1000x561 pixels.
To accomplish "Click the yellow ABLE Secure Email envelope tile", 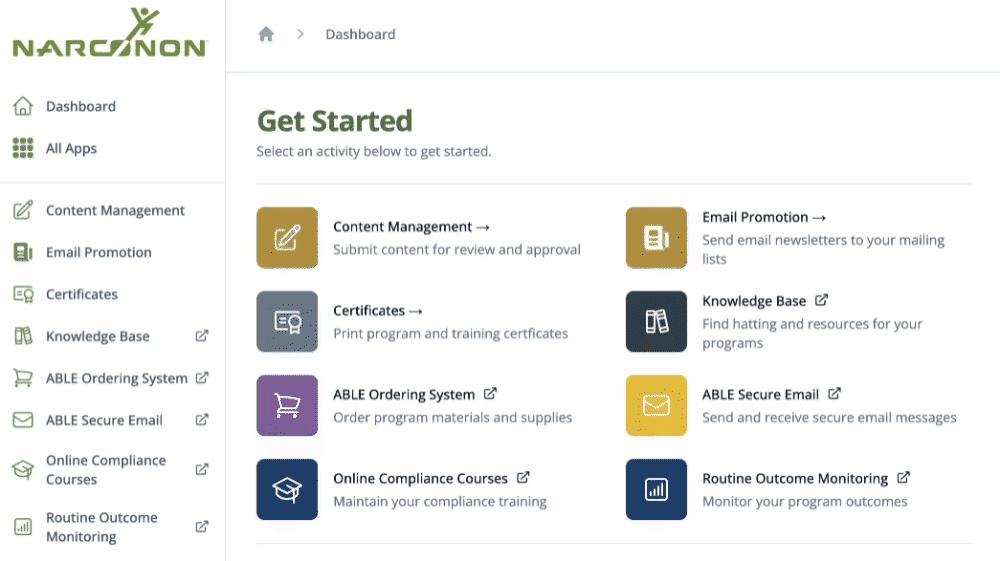I will (x=656, y=405).
